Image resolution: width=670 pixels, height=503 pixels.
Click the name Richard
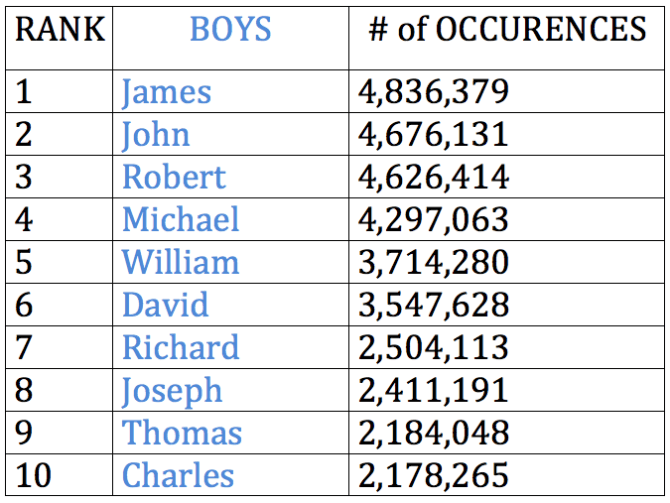point(181,347)
